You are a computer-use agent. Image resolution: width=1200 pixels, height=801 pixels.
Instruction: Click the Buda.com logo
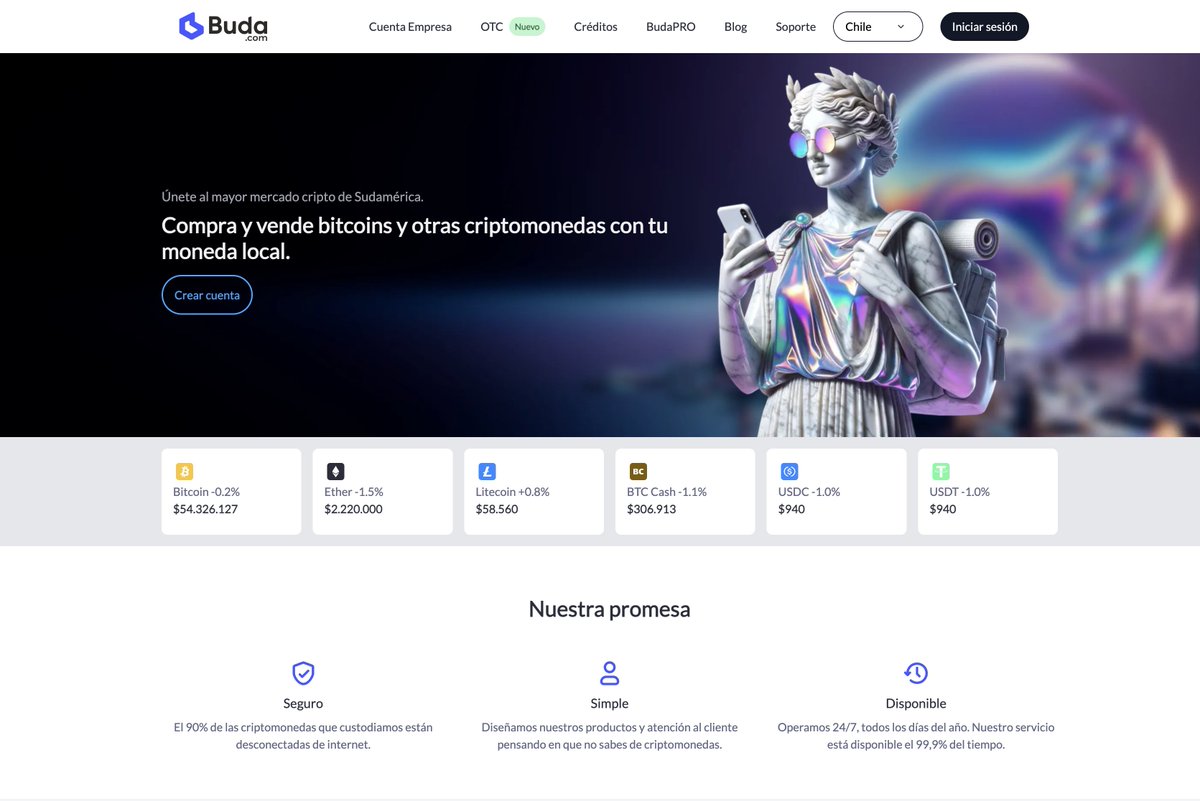(223, 26)
